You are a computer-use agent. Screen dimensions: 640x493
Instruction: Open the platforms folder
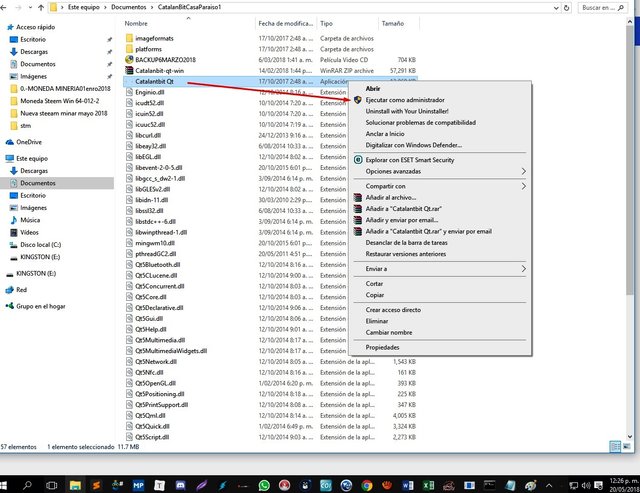[149, 49]
